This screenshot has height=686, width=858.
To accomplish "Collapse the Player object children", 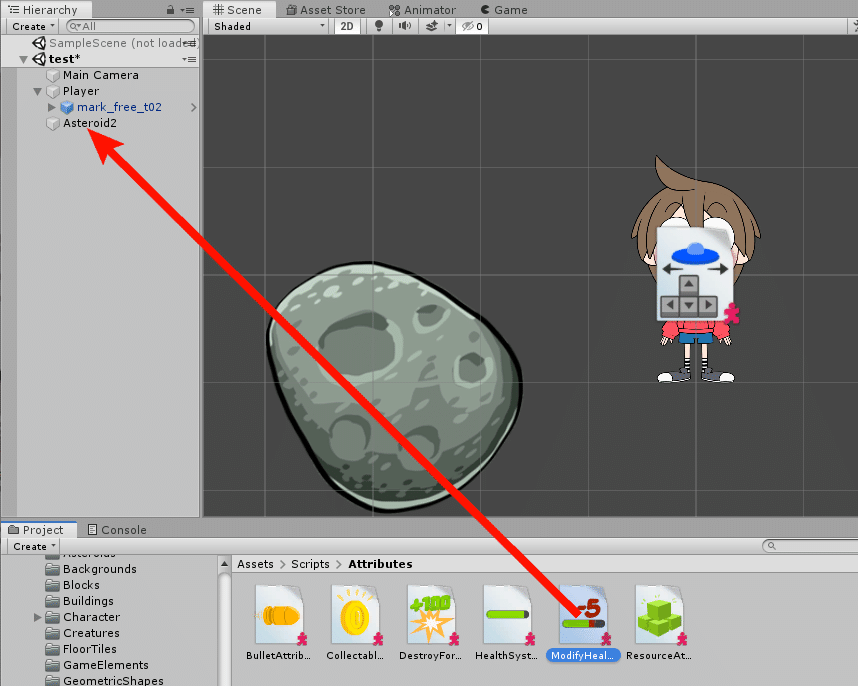I will tap(37, 91).
